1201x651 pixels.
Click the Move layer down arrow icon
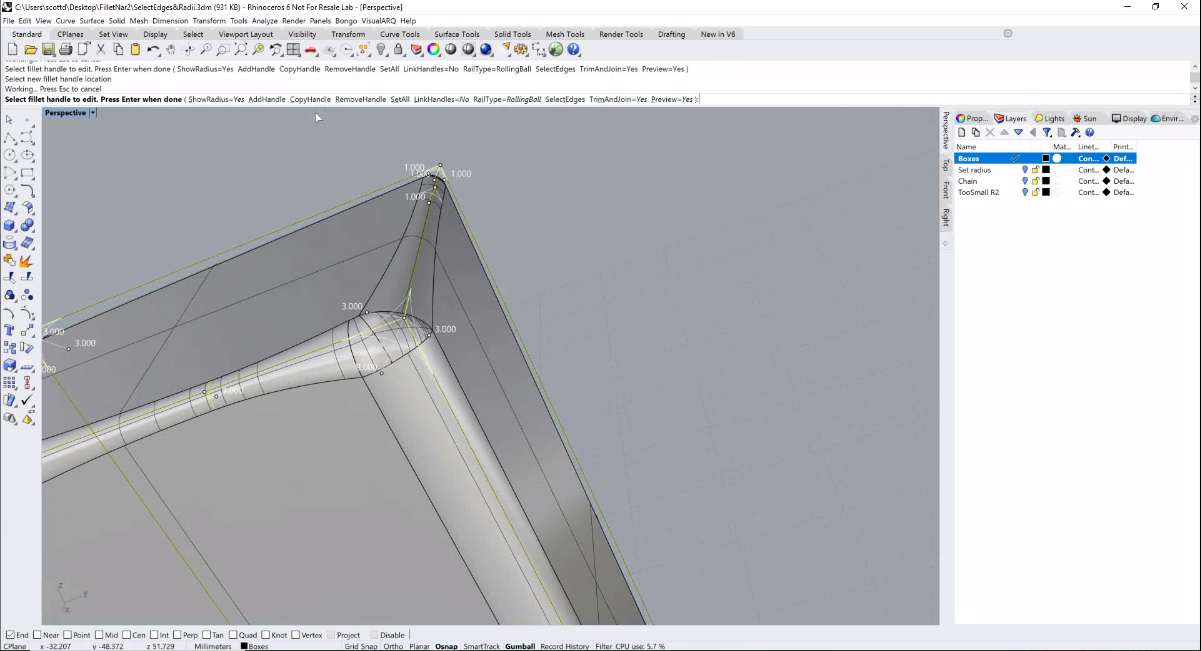click(x=1018, y=132)
